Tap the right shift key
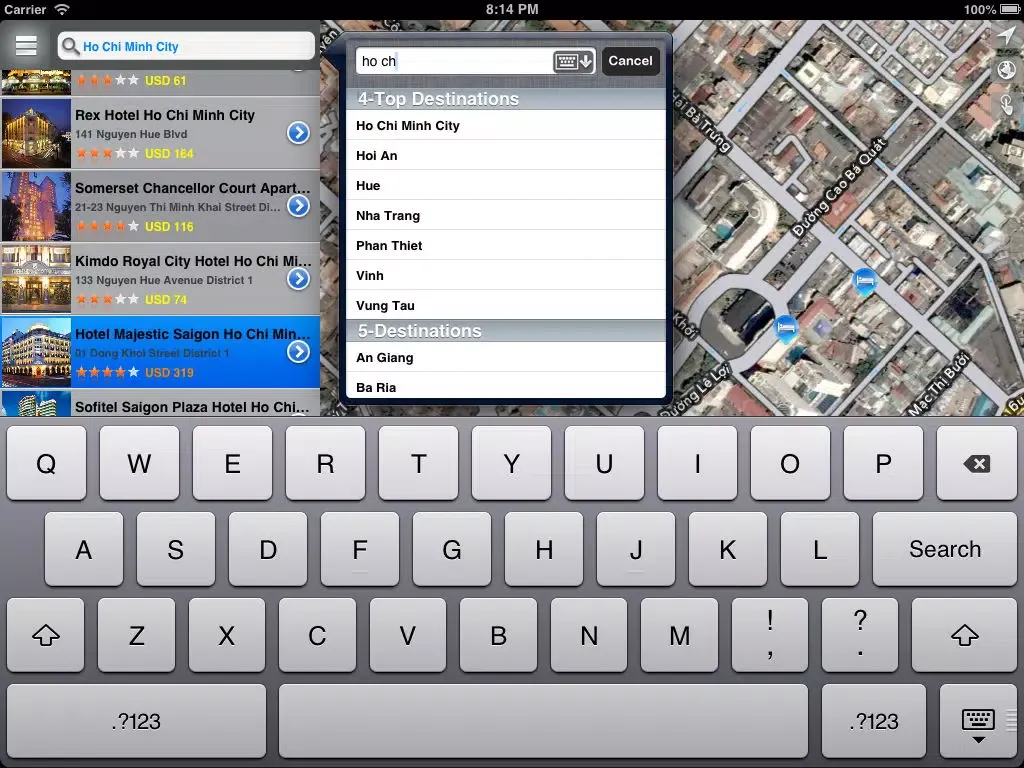The image size is (1024, 768). coord(965,635)
